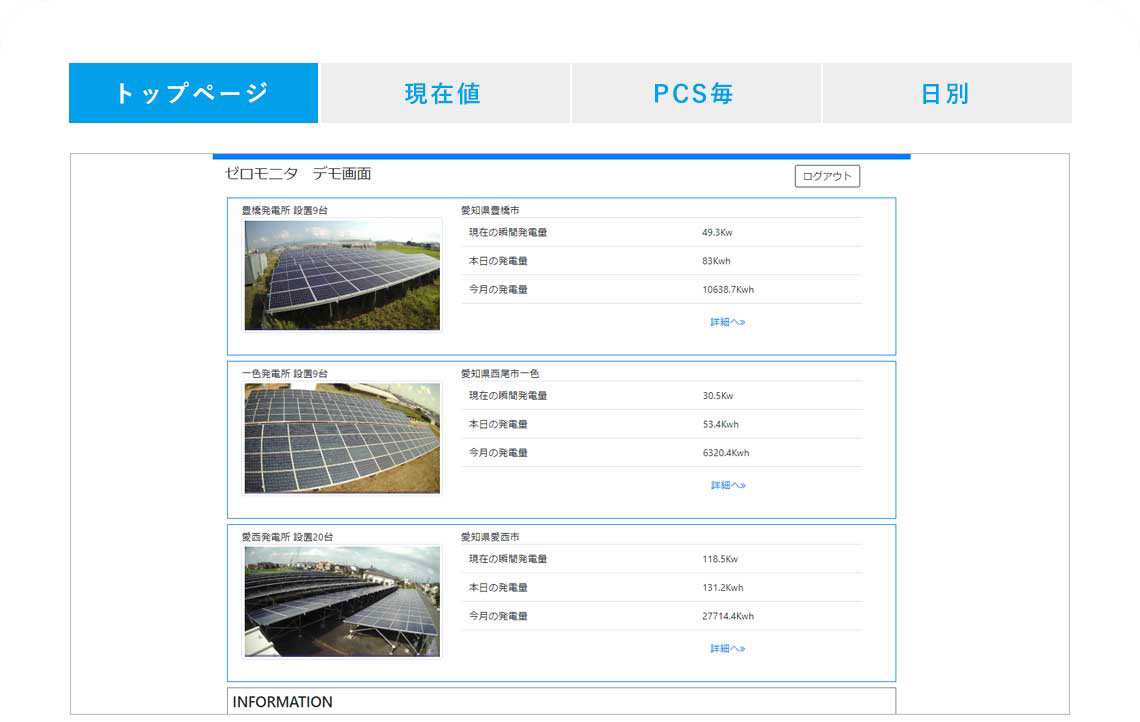This screenshot has width=1140, height=722.
Task: Click the ゼロモニタ デモ画面 title
Action: (x=298, y=174)
